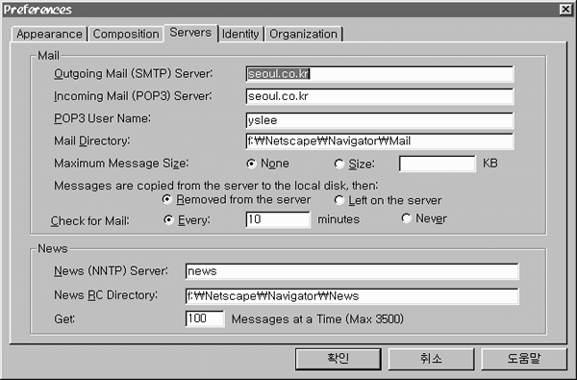The image size is (577, 380).
Task: Click the 확인 (OK) button
Action: (338, 359)
